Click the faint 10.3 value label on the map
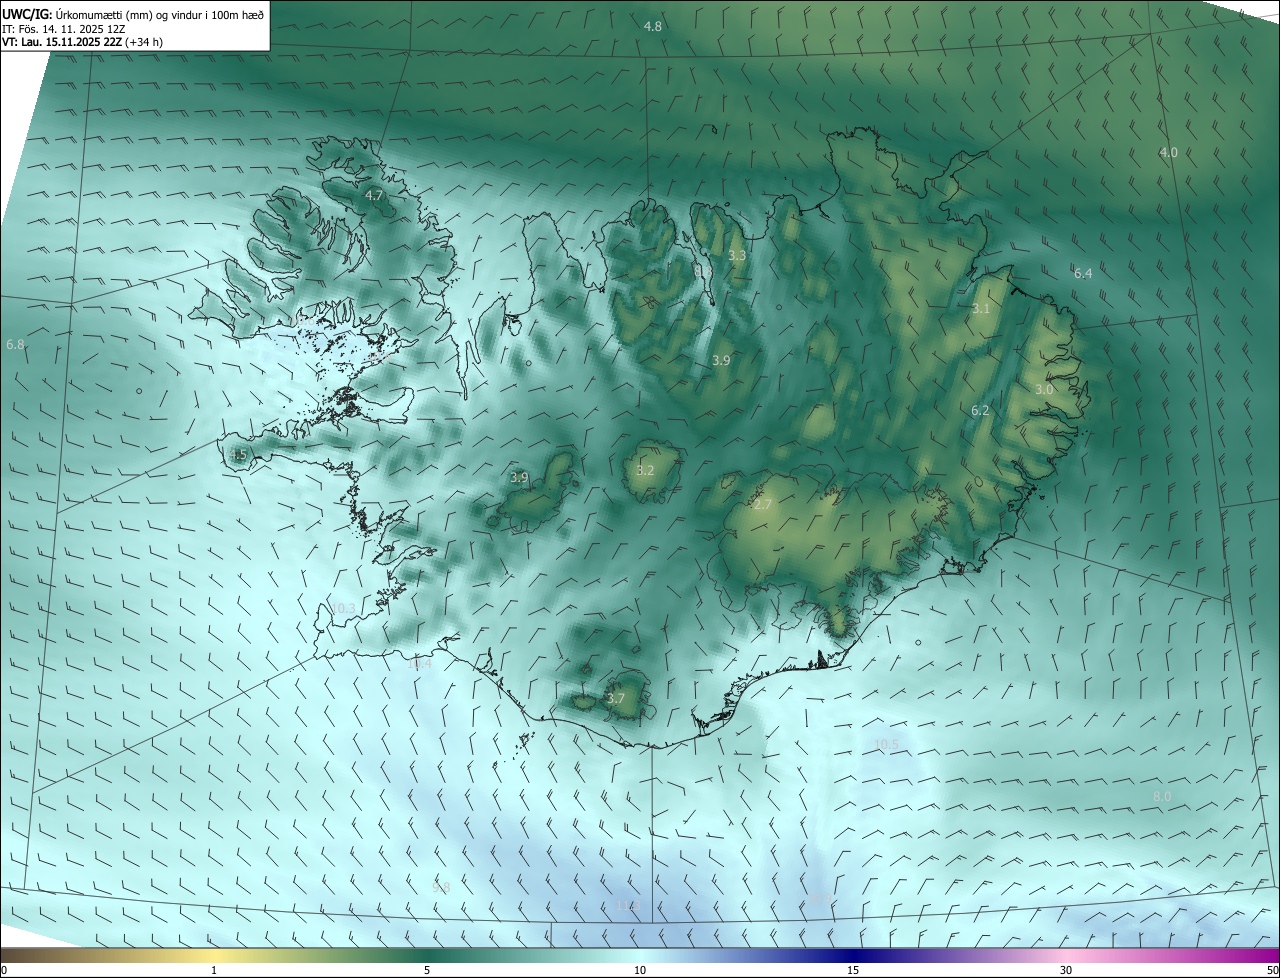This screenshot has width=1280, height=978. (x=343, y=608)
